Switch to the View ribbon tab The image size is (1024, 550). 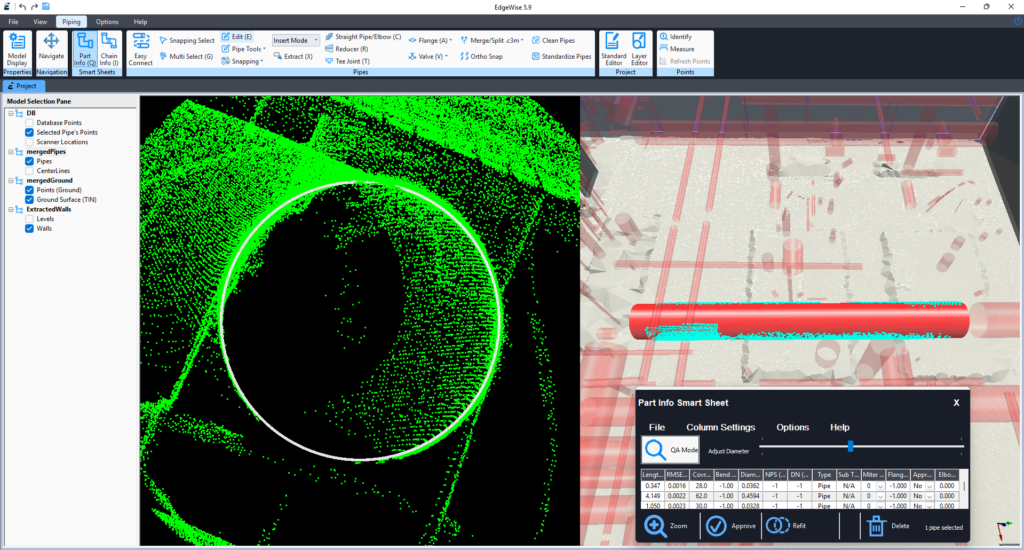tap(40, 21)
